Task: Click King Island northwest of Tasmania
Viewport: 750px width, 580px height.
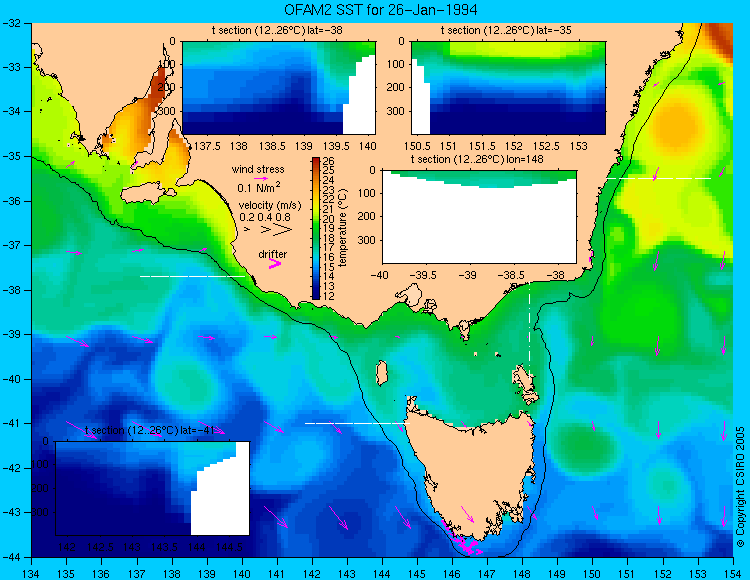Action: 381,373
